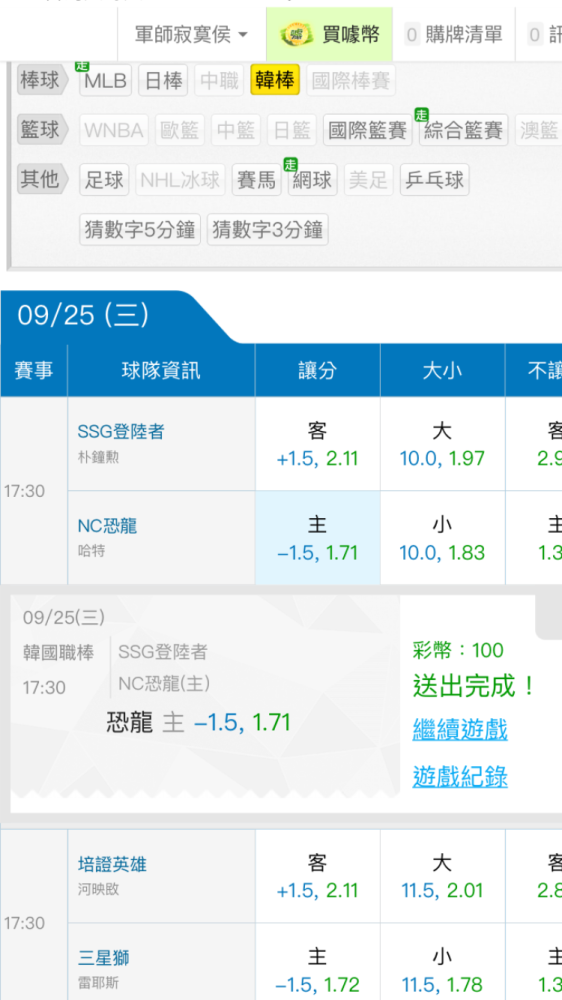Click the 買噱幣 coin icon
The width and height of the screenshot is (562, 1000).
coord(297,35)
